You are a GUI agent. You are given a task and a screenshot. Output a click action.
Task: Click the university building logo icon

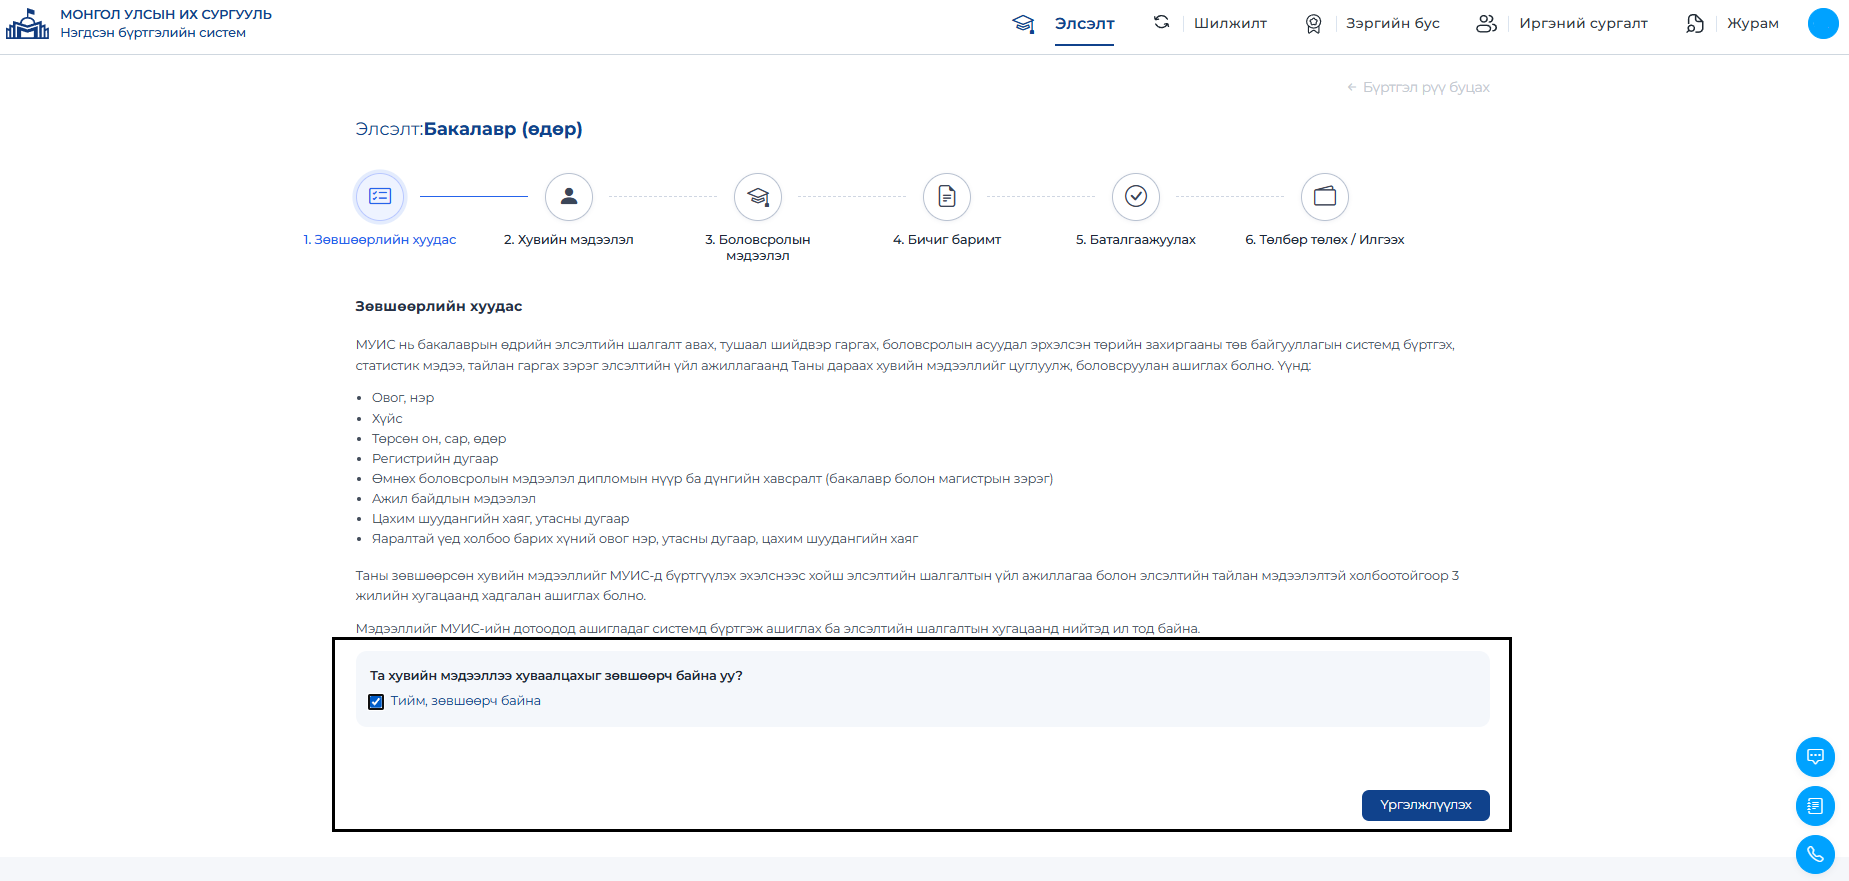click(x=27, y=23)
